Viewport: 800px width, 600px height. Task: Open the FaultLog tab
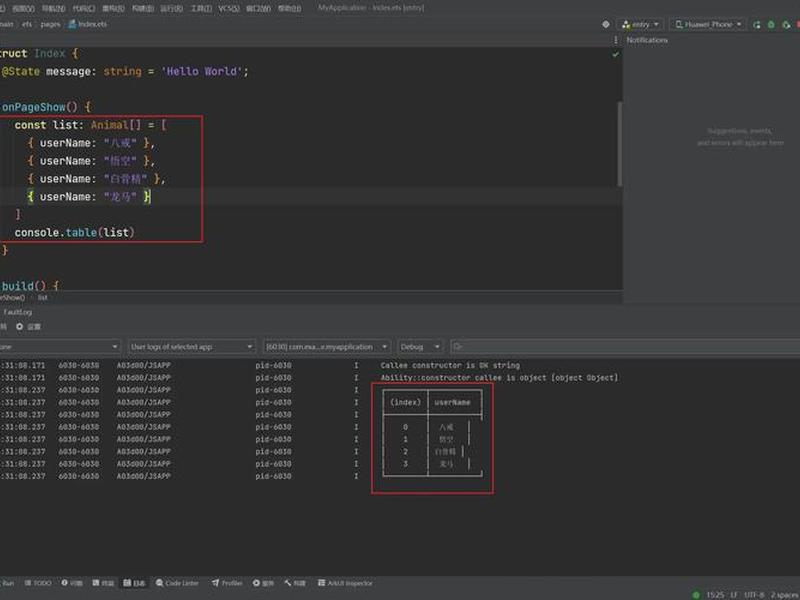point(17,312)
